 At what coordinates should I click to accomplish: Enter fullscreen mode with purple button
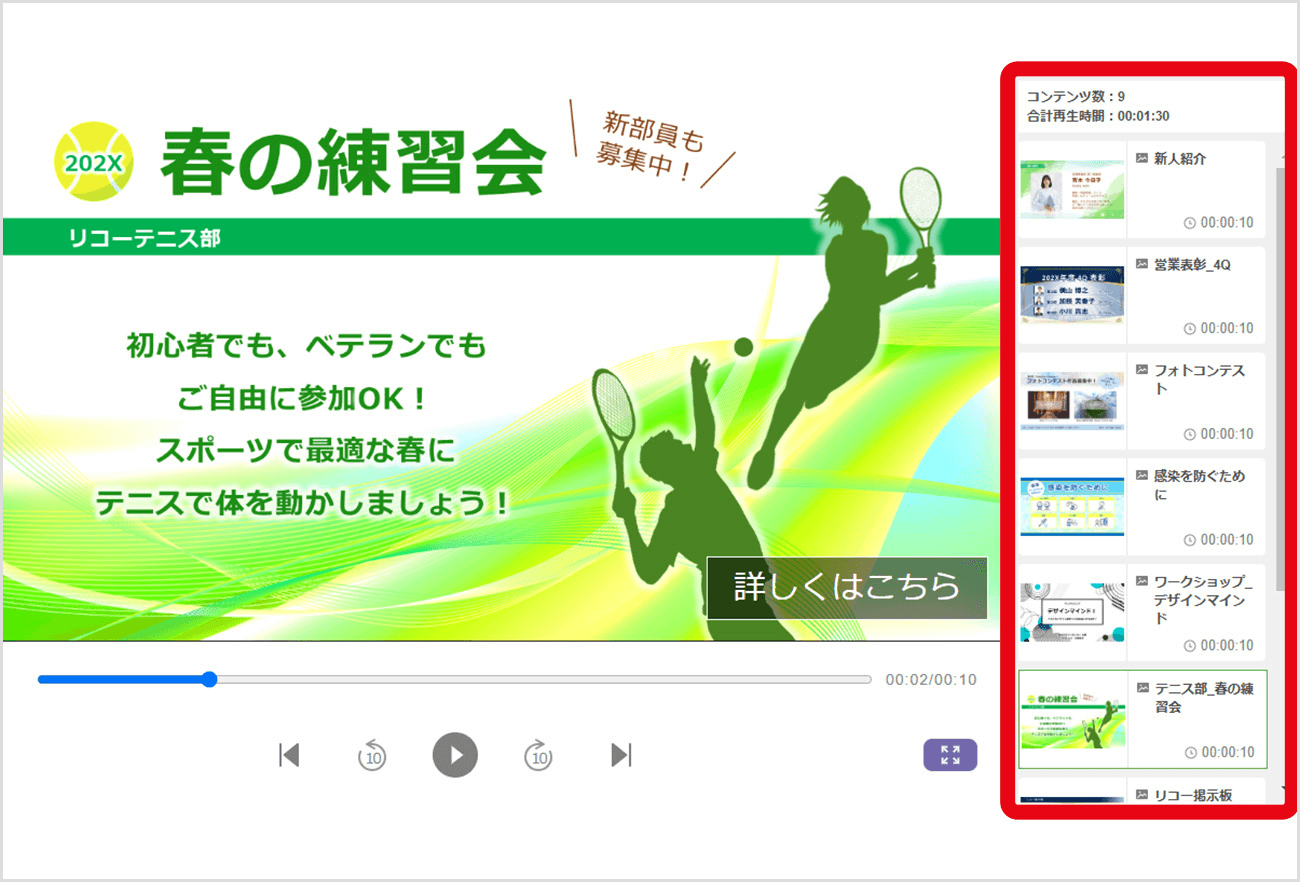click(949, 755)
